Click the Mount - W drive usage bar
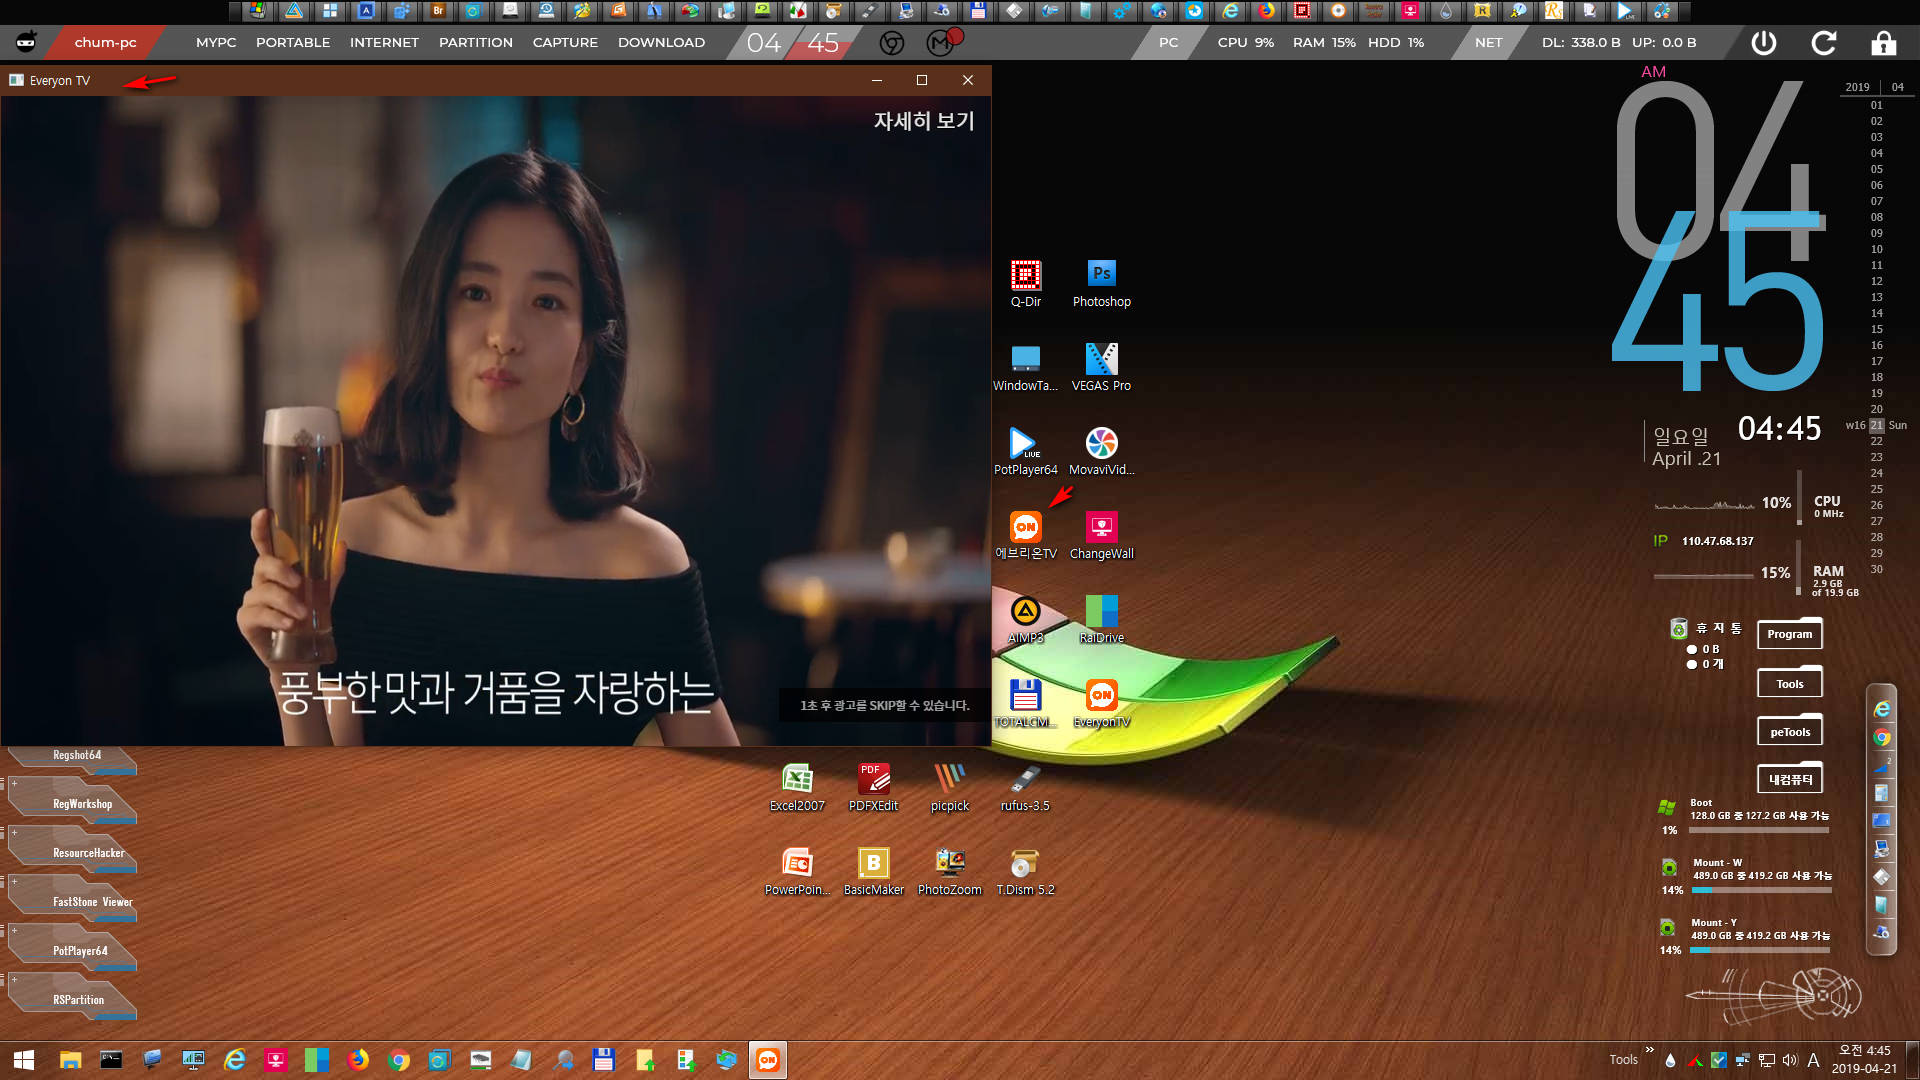Image resolution: width=1920 pixels, height=1080 pixels. [x=1760, y=890]
